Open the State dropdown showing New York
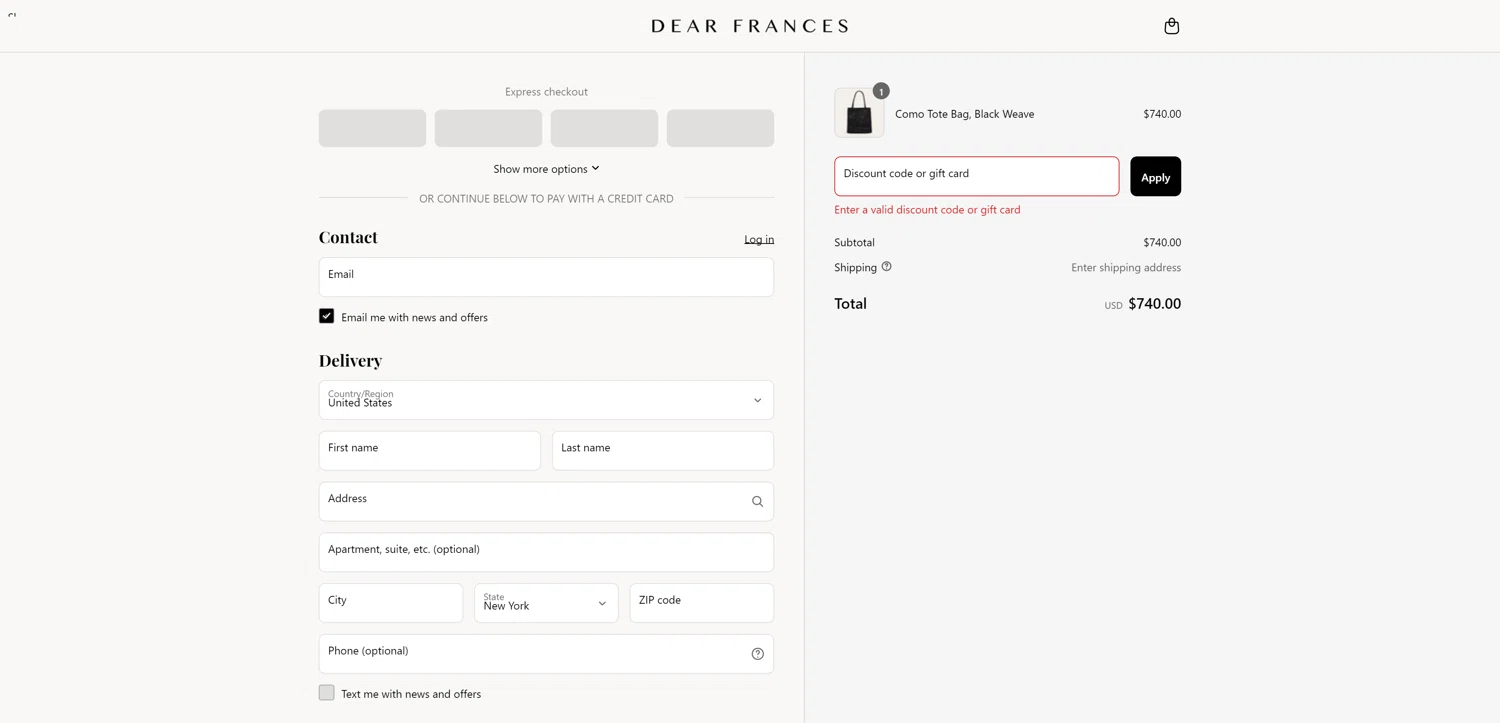This screenshot has width=1500, height=723. pos(546,603)
